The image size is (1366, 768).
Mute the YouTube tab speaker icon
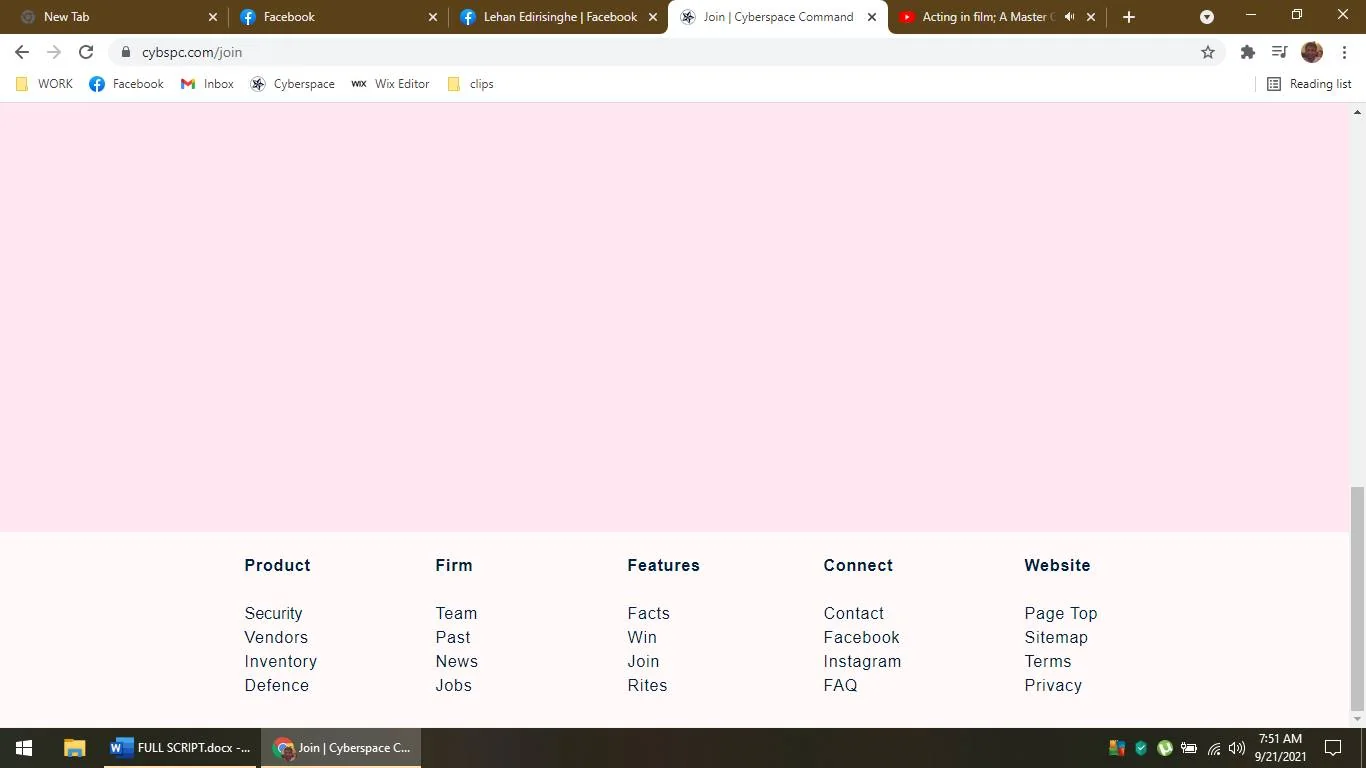1069,17
